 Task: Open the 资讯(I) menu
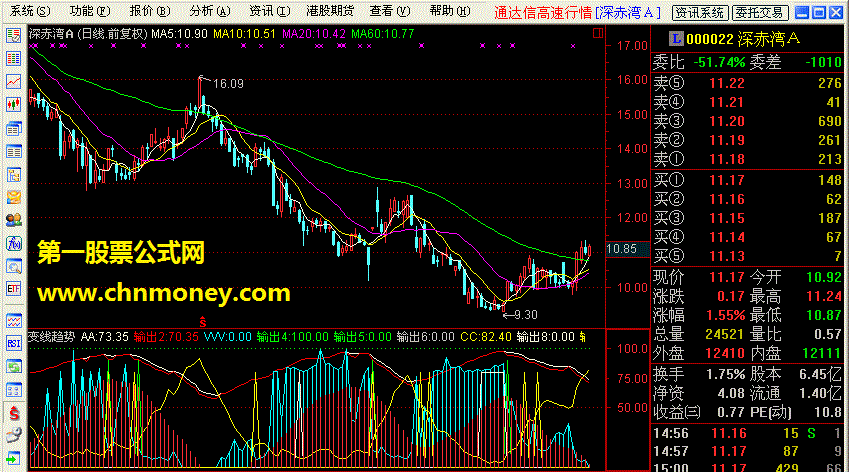pyautogui.click(x=269, y=11)
